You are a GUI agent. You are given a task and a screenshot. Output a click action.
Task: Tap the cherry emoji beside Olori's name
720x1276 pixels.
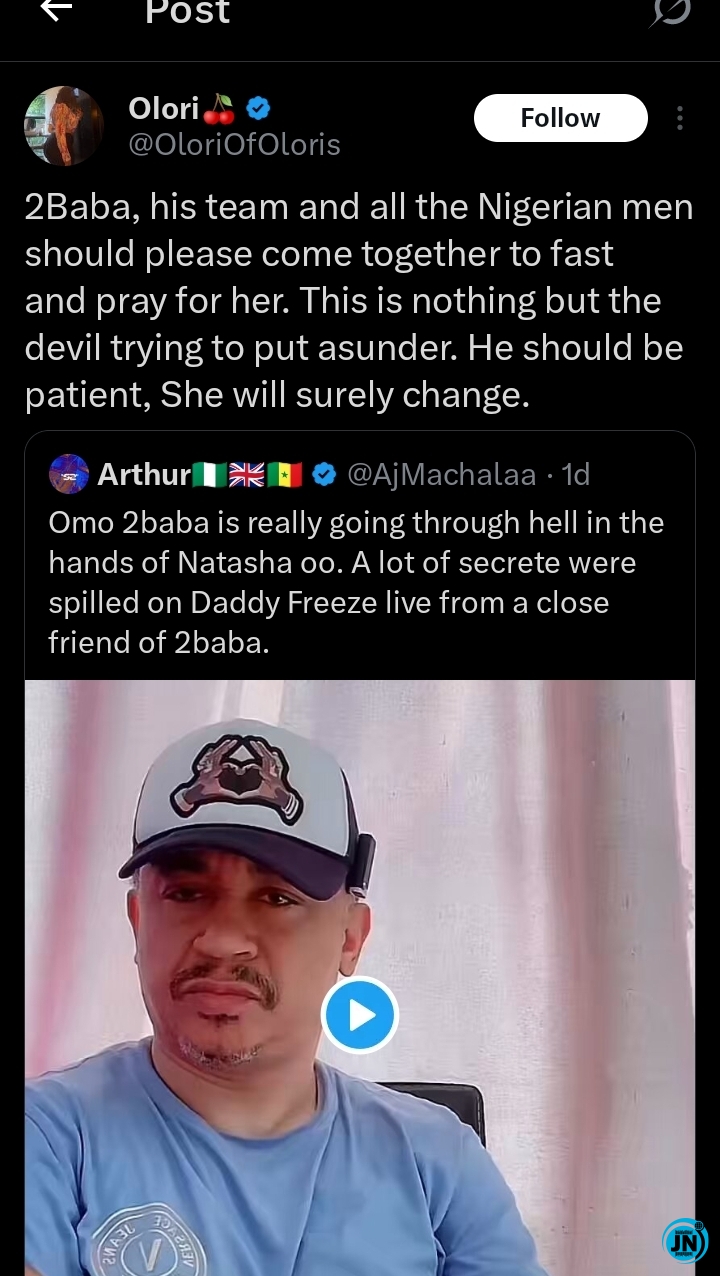[219, 108]
